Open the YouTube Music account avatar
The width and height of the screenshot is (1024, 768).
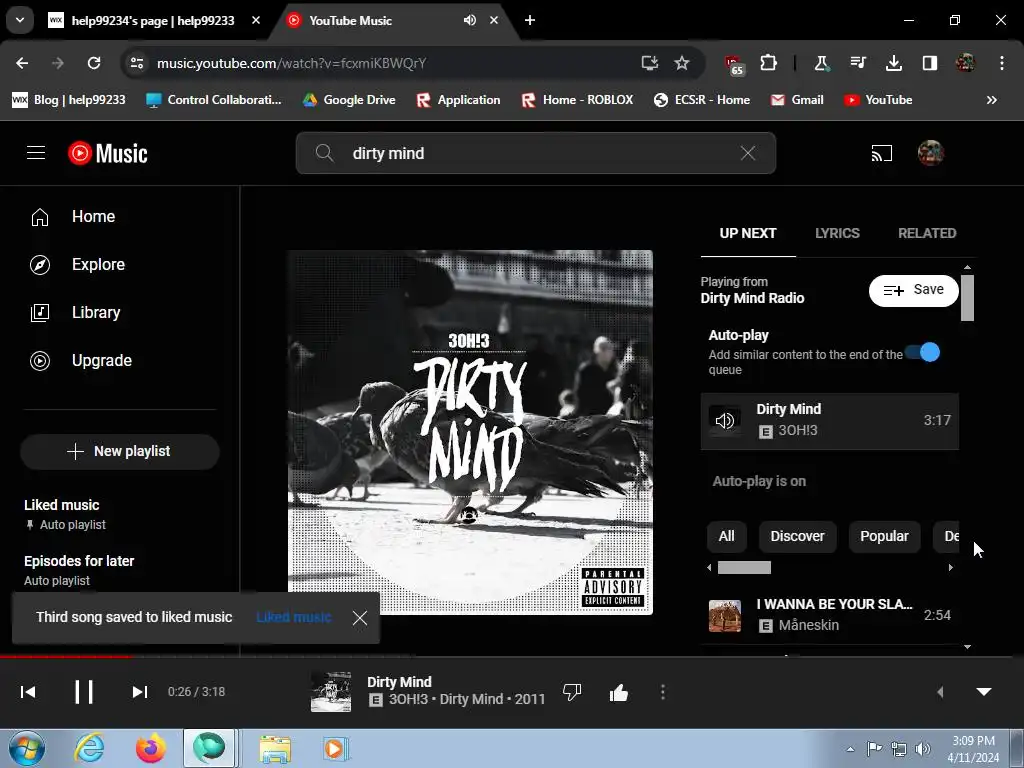point(931,153)
